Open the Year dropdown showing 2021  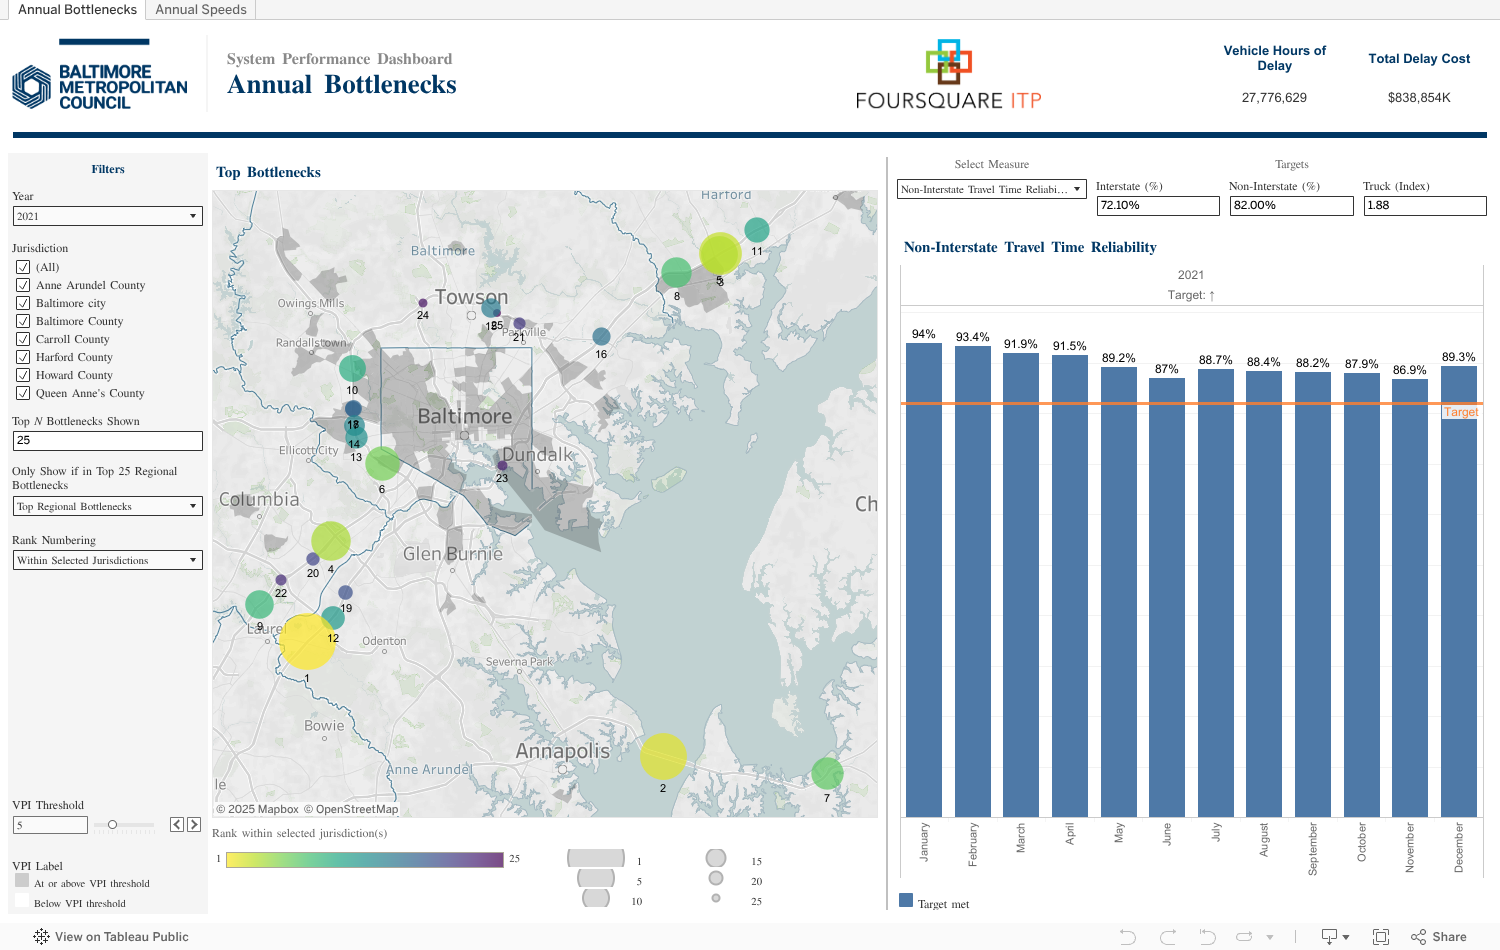point(107,216)
